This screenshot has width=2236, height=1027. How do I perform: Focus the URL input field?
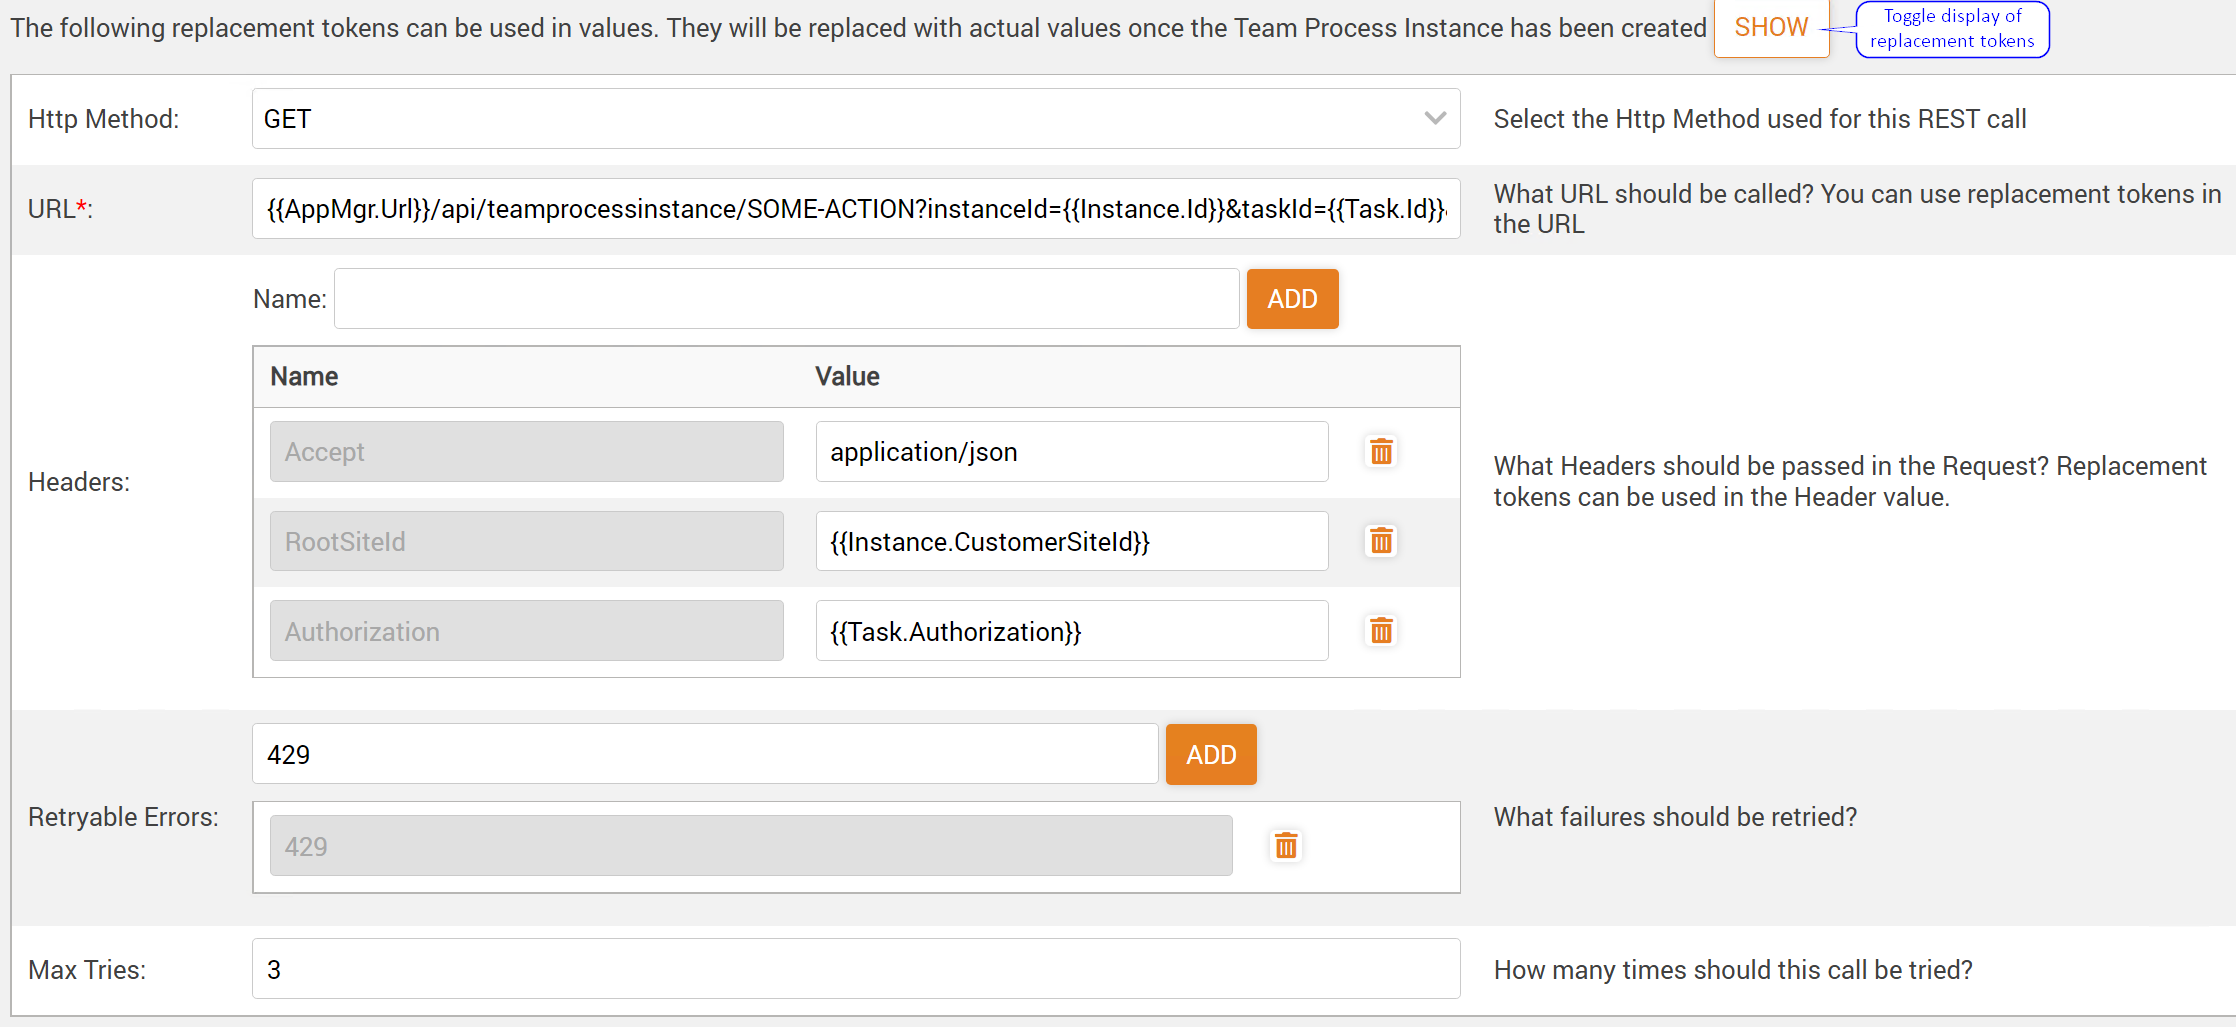[x=856, y=209]
